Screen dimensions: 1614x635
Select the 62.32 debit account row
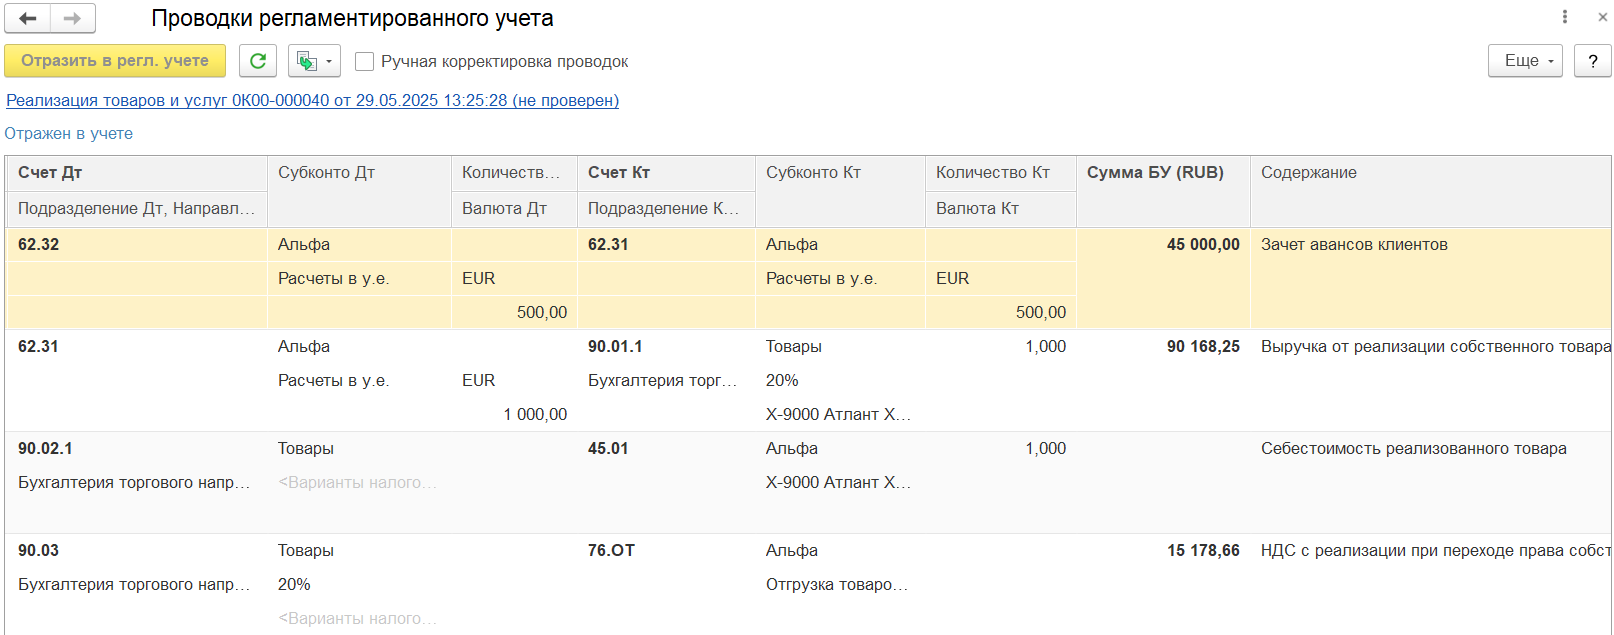(x=38, y=244)
